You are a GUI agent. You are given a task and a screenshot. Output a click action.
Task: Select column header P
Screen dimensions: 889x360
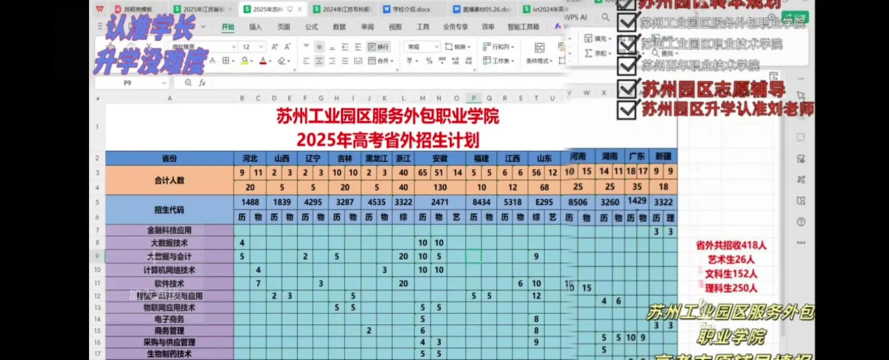[473, 98]
